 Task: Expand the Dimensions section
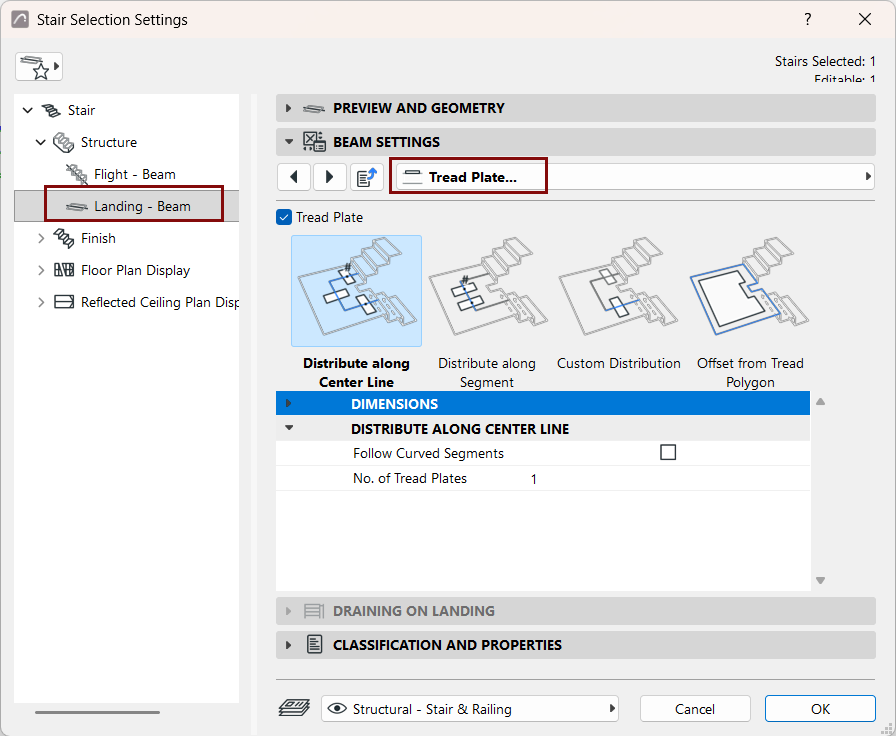pos(289,403)
